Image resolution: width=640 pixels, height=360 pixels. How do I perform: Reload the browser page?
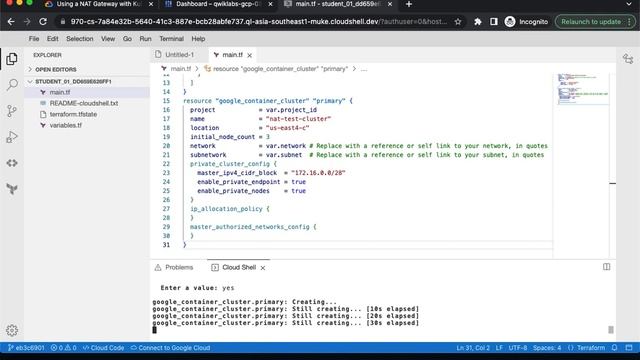click(x=43, y=22)
